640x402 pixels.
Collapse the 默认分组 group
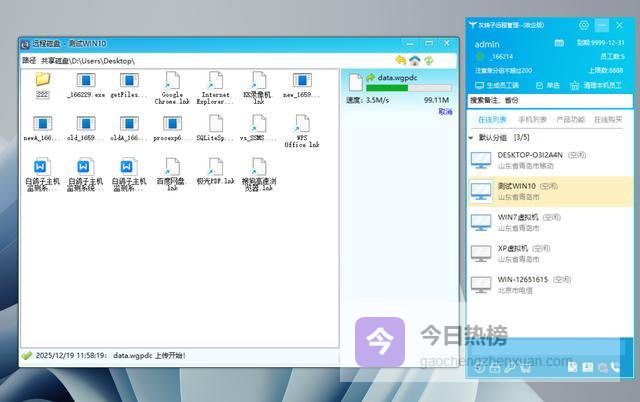(x=472, y=137)
